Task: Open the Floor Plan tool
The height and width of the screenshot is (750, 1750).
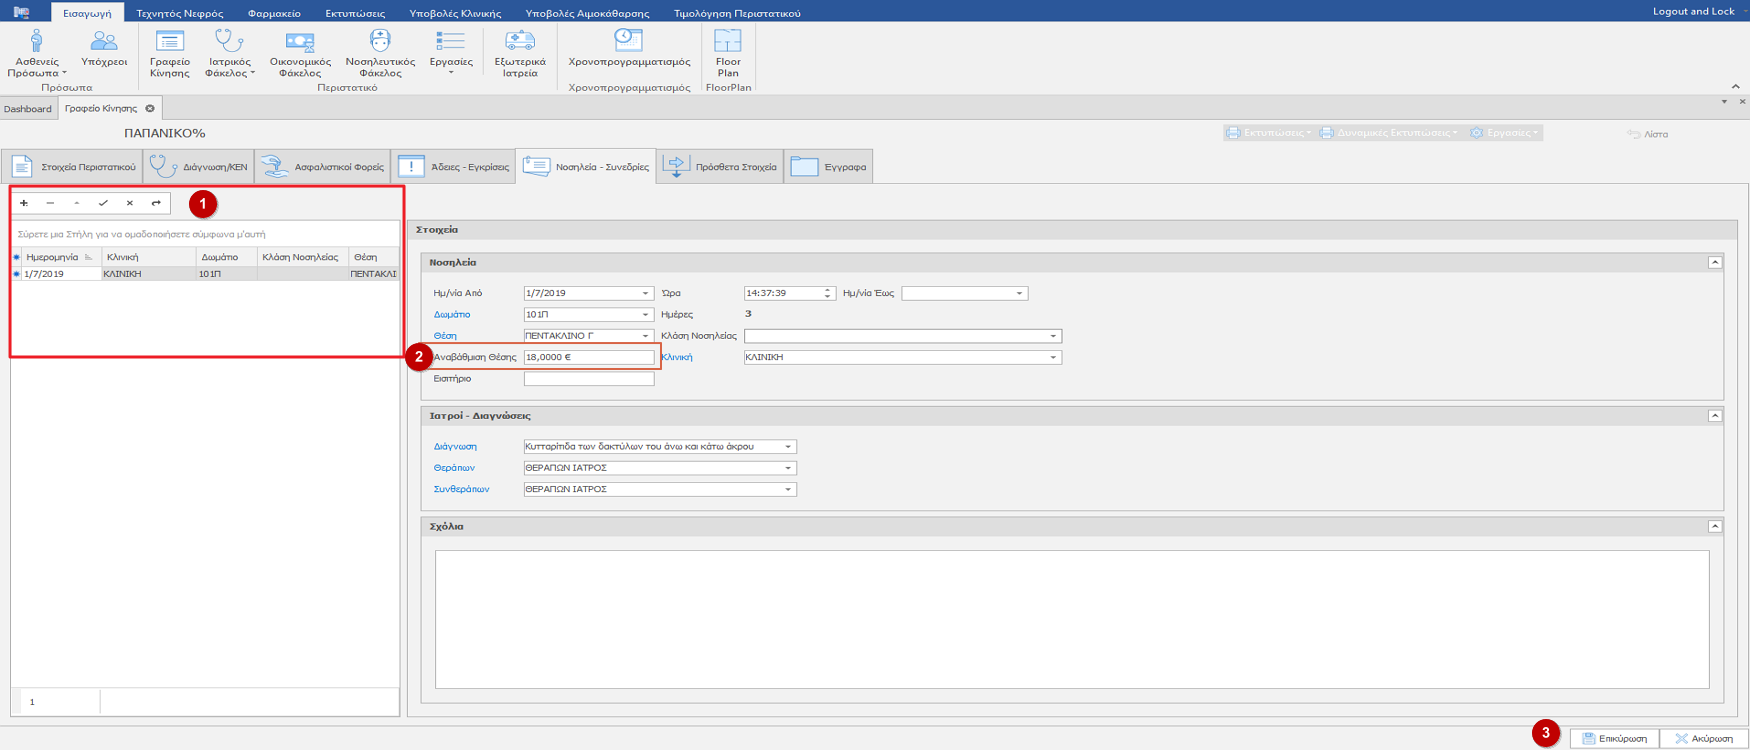Action: pyautogui.click(x=728, y=53)
